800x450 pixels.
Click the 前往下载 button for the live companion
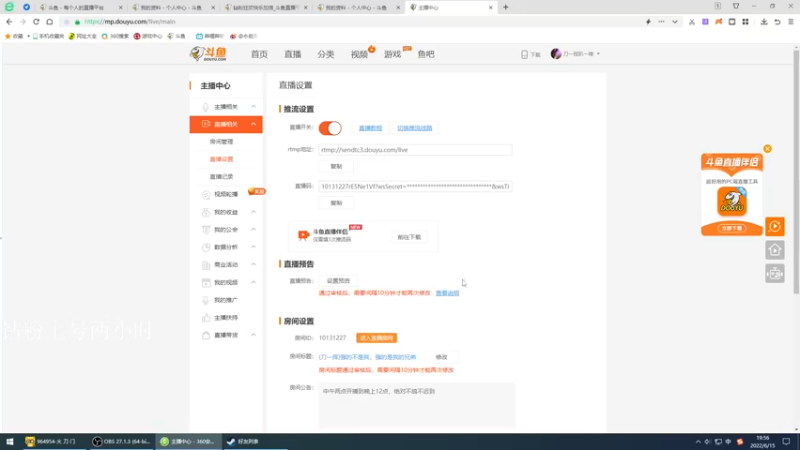pos(409,237)
